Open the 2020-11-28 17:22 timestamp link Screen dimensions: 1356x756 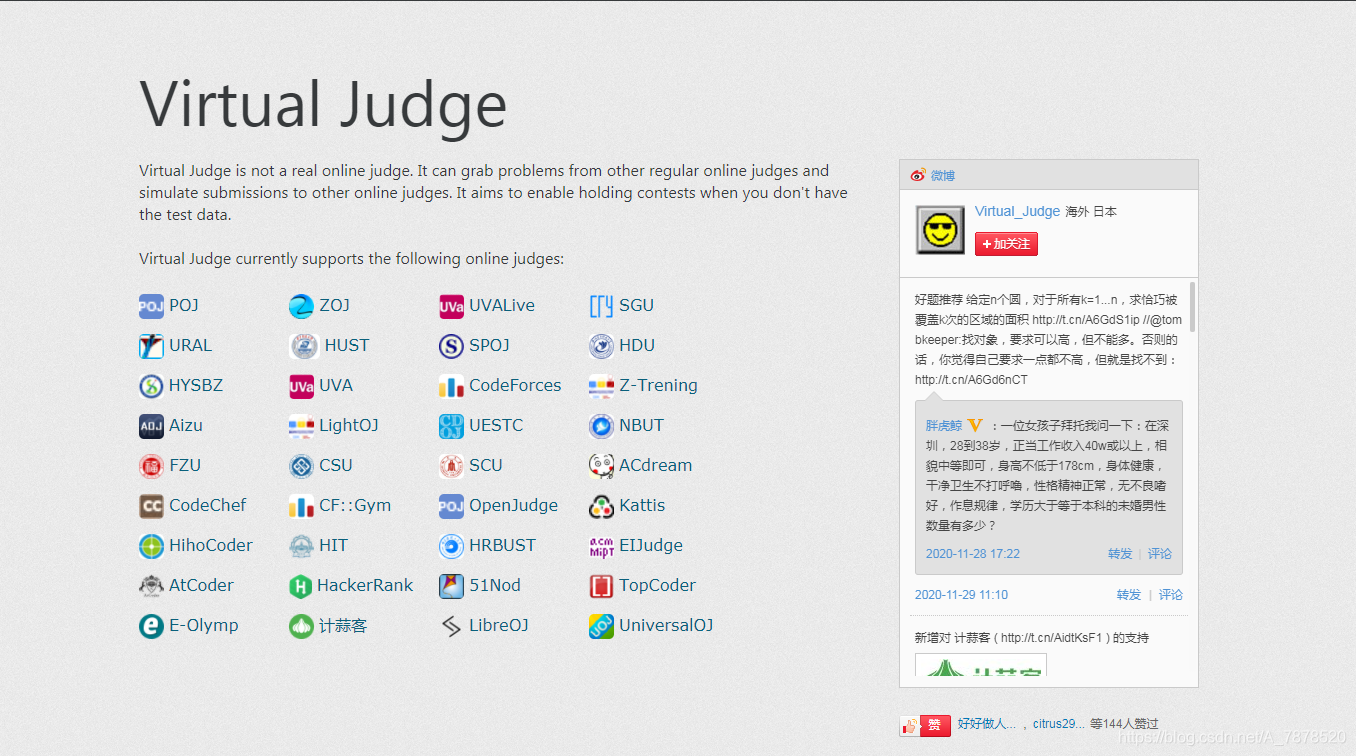click(973, 553)
